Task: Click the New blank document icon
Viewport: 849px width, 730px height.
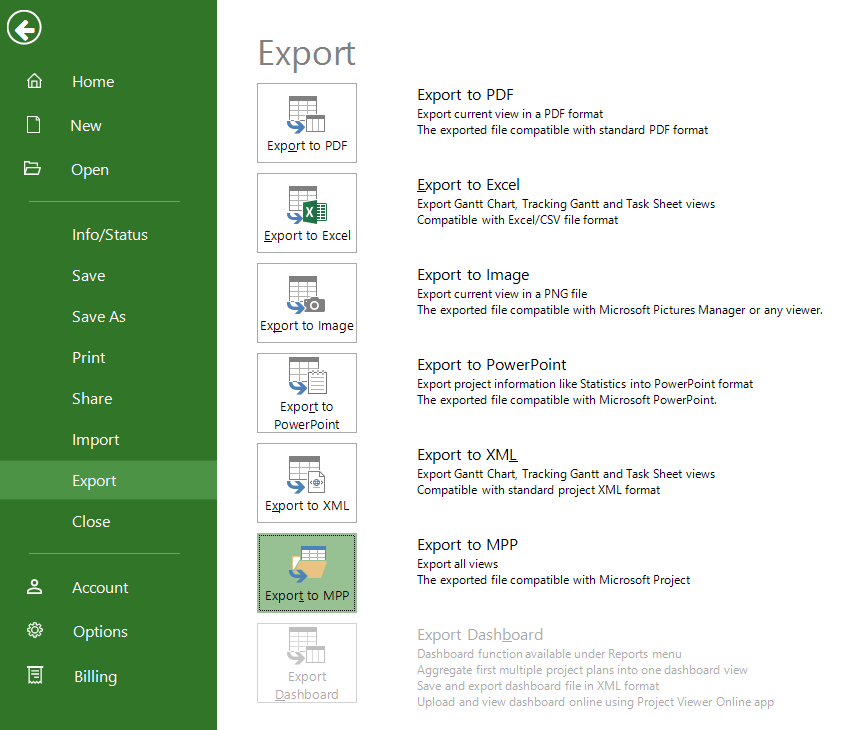Action: 34,125
